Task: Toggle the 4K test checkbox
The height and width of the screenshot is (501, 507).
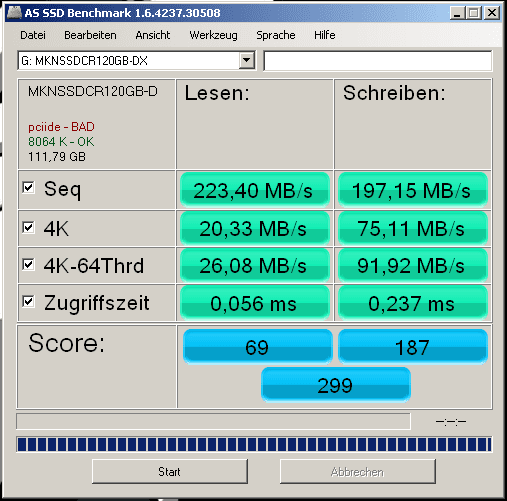Action: point(28,228)
